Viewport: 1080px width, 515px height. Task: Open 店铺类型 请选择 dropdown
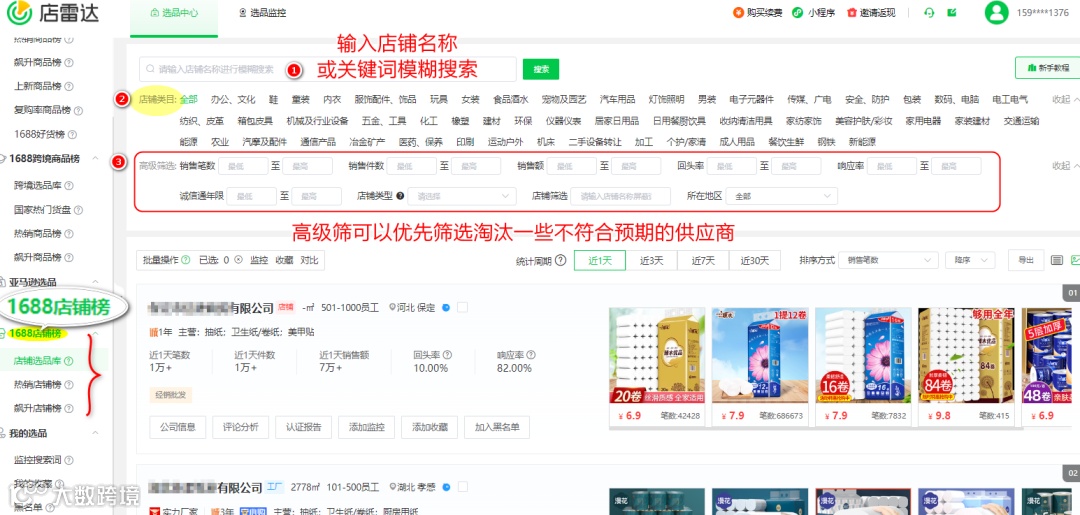tap(461, 196)
